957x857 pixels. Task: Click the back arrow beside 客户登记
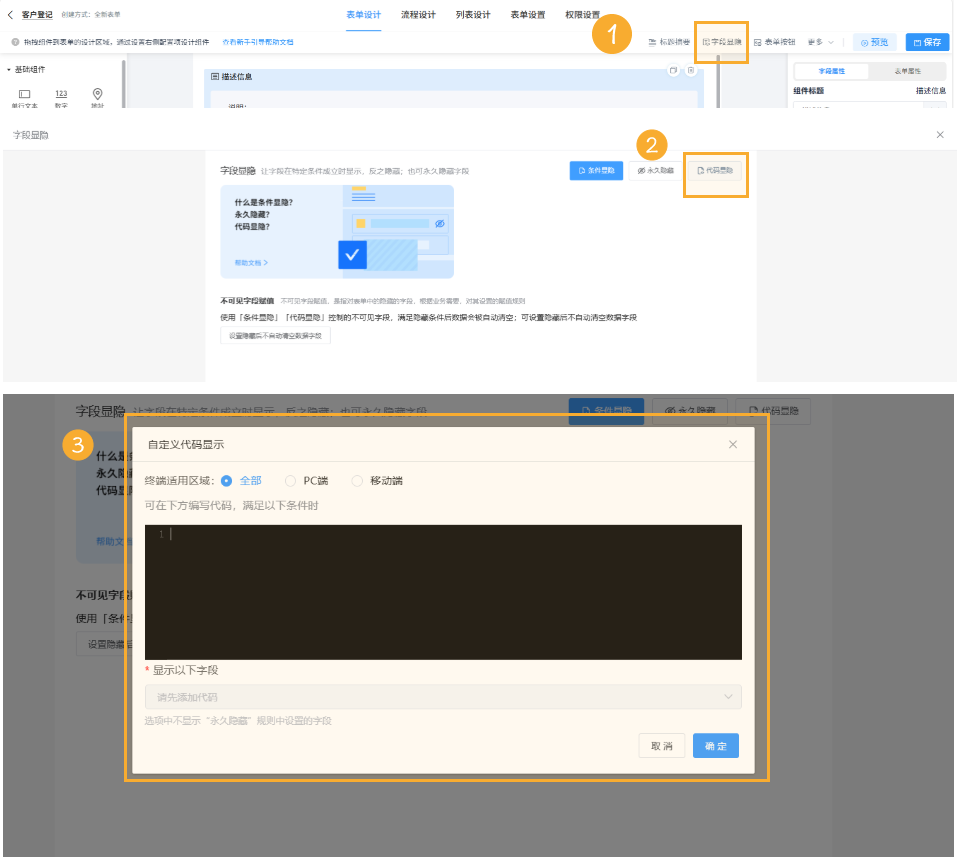pos(10,14)
